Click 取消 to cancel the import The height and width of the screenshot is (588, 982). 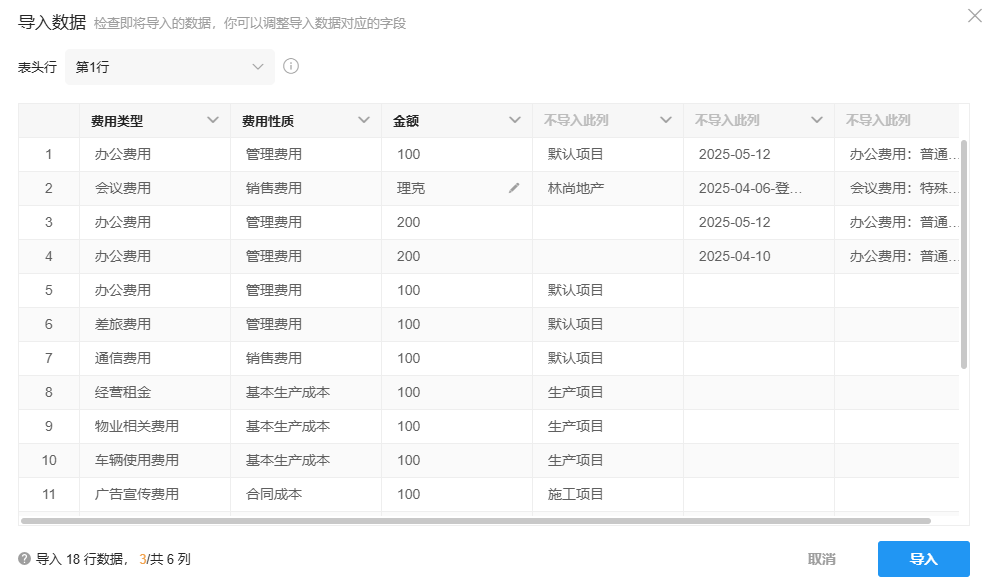(822, 560)
